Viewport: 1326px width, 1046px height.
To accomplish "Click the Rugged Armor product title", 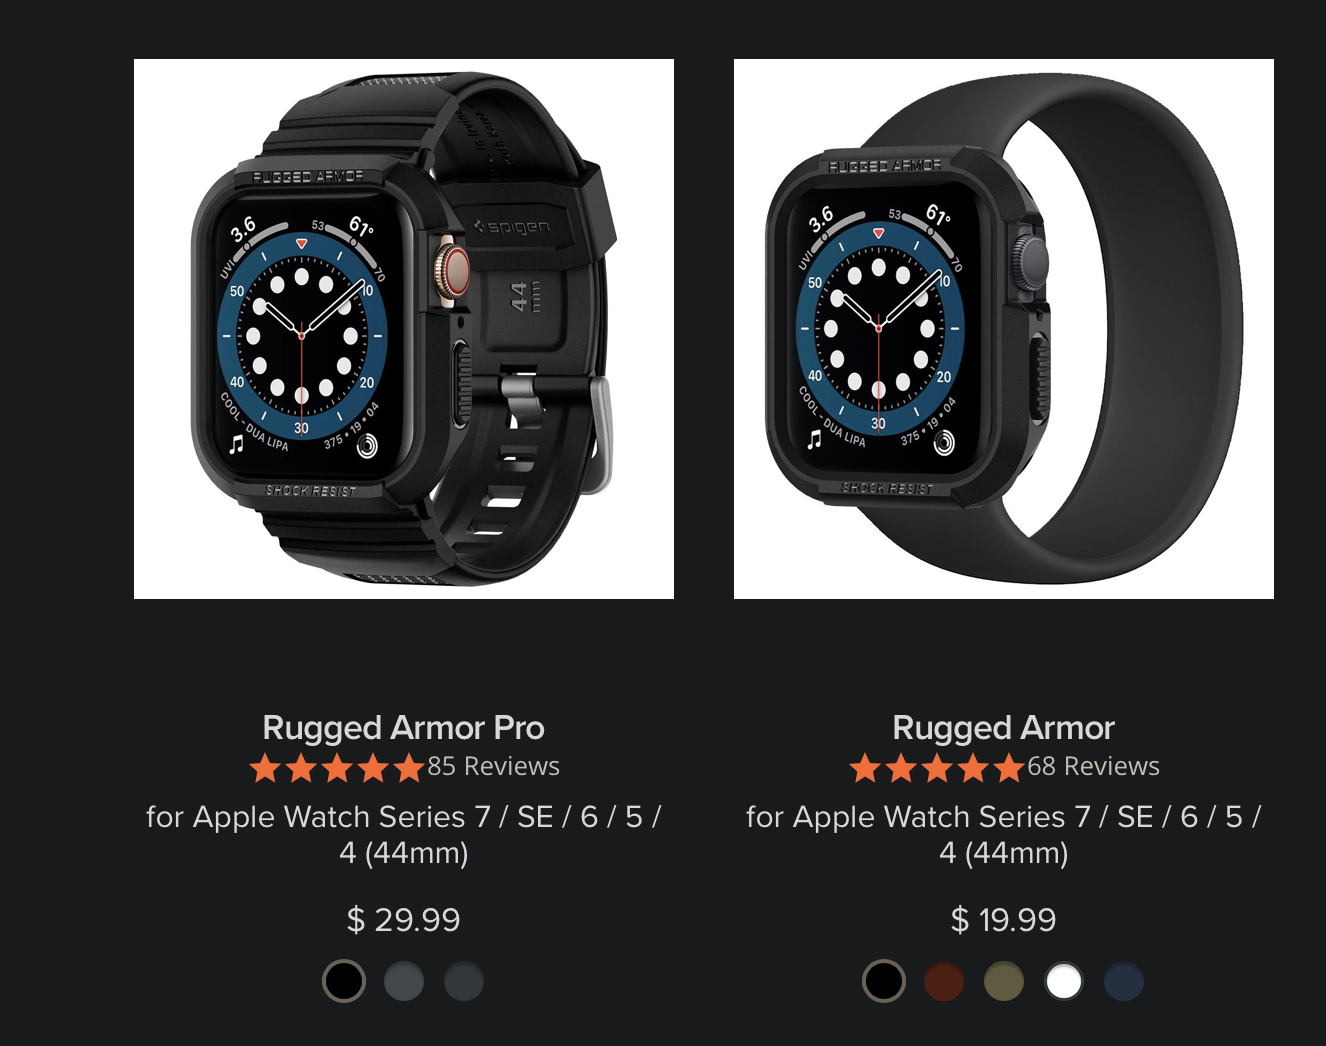I will click(1004, 728).
